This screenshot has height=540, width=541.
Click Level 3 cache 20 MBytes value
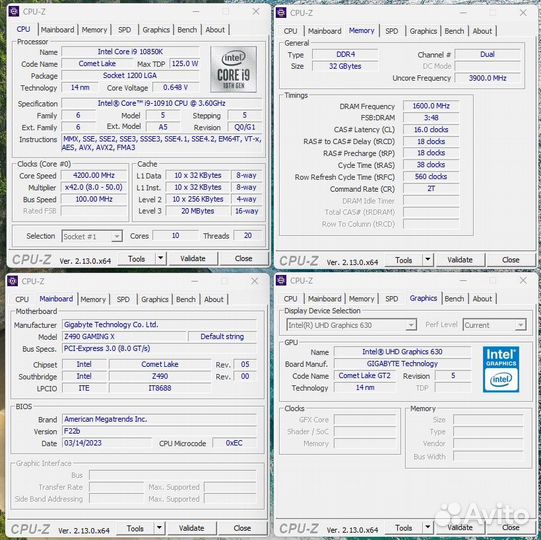tap(198, 211)
